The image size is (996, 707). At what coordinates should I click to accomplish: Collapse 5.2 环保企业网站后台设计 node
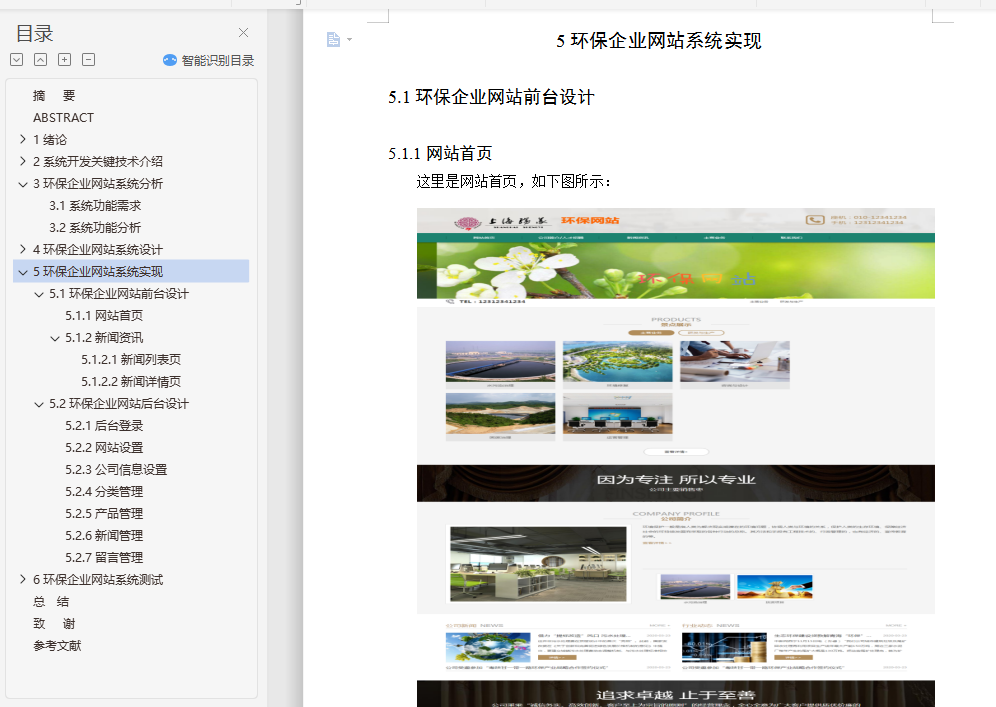click(39, 404)
